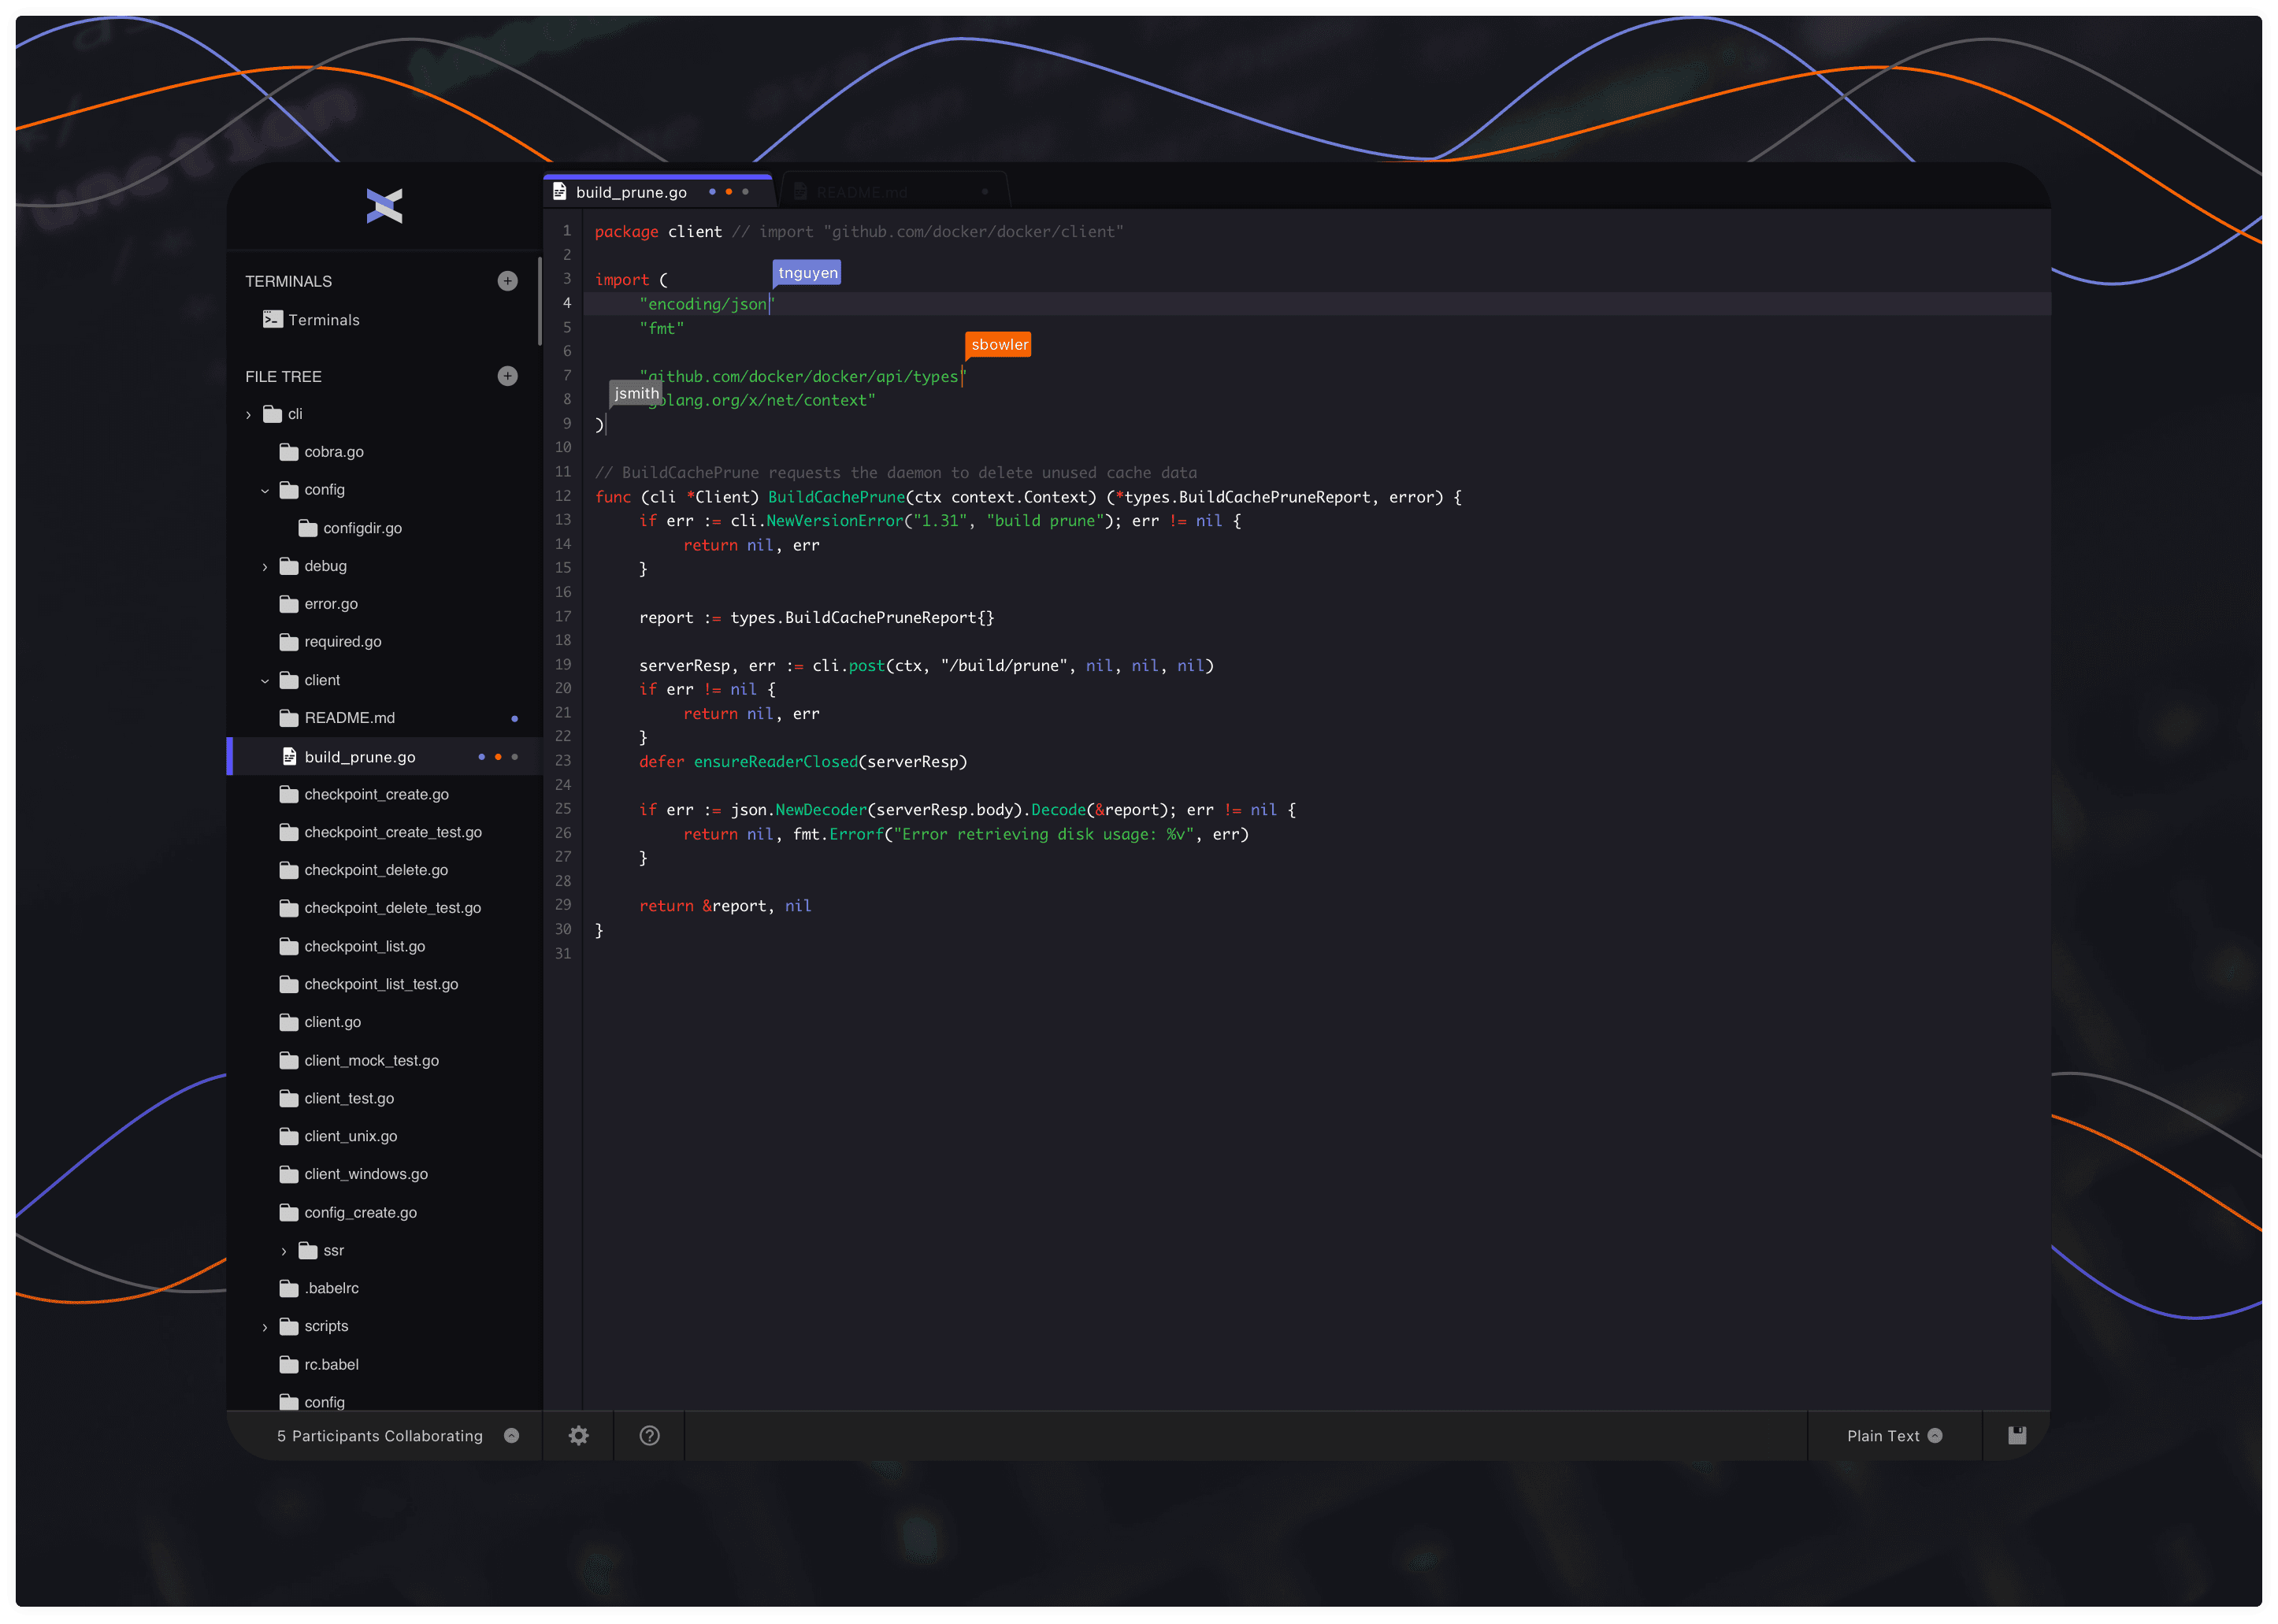
Task: Expand the debug folder
Action: point(265,566)
